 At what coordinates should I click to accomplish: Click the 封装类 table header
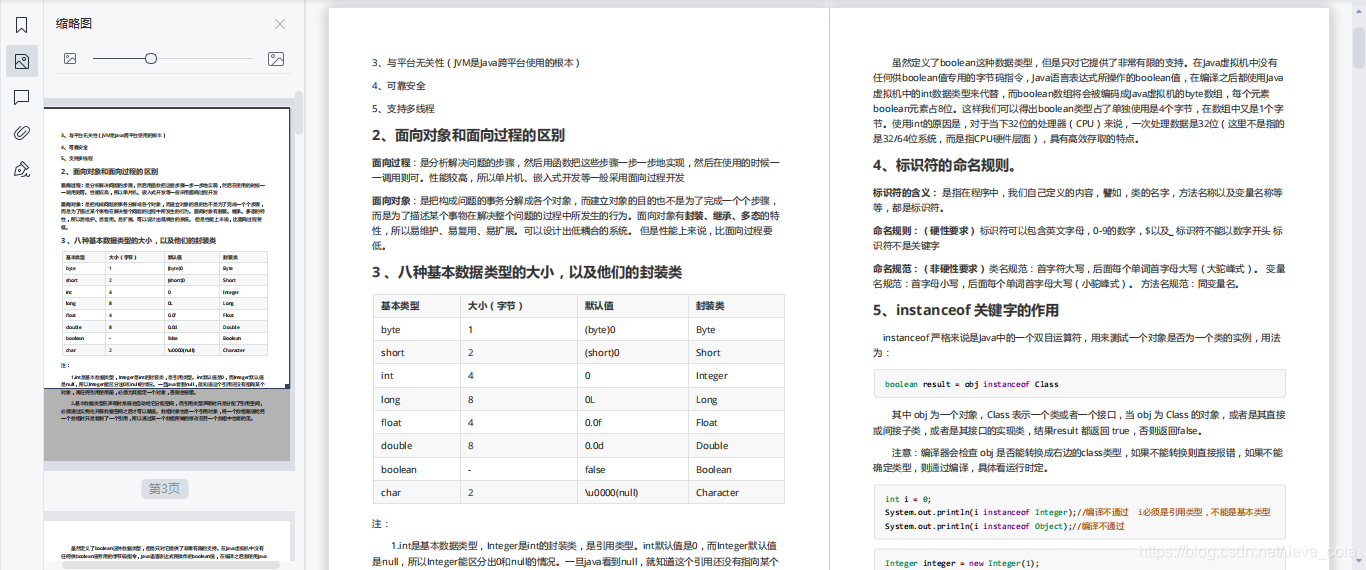pyautogui.click(x=711, y=305)
